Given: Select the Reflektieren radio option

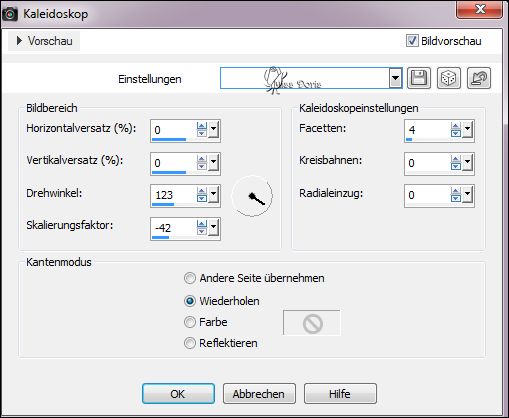Looking at the screenshot, I should click(x=190, y=343).
